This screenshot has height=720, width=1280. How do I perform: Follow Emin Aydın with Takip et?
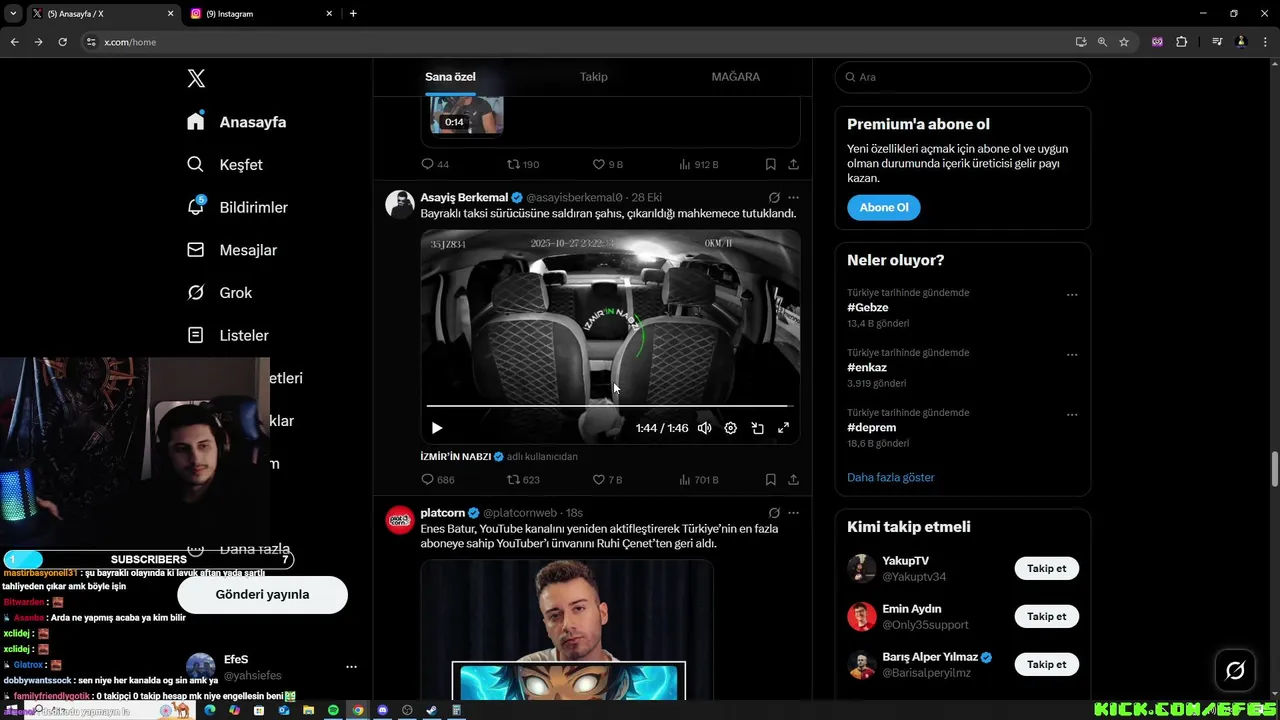1047,616
